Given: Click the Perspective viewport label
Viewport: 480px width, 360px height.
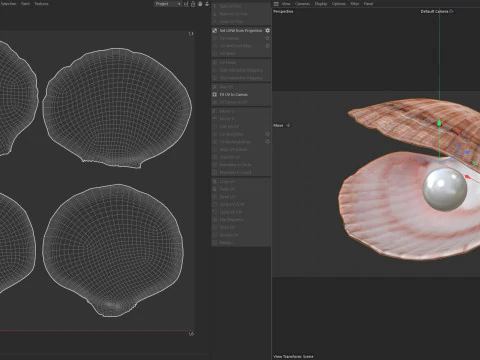Looking at the screenshot, I should point(283,11).
